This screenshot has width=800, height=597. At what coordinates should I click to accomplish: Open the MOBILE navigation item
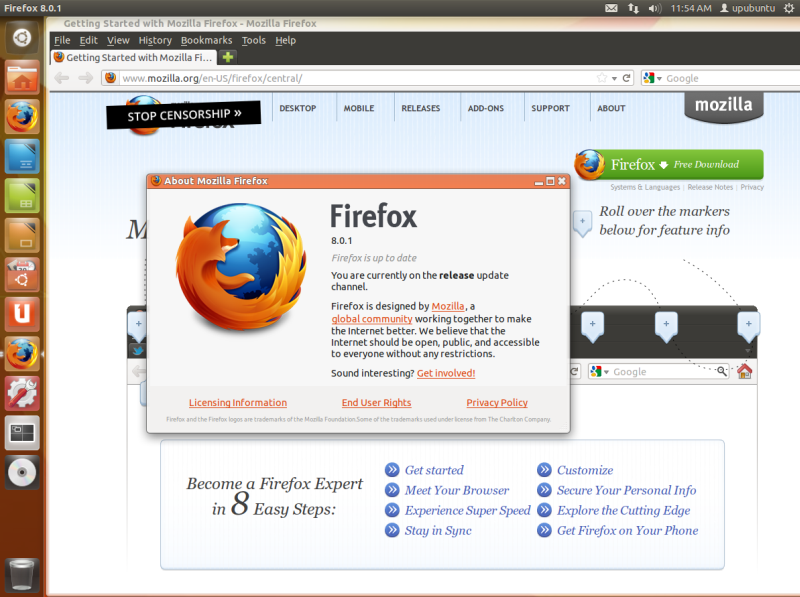tap(359, 108)
